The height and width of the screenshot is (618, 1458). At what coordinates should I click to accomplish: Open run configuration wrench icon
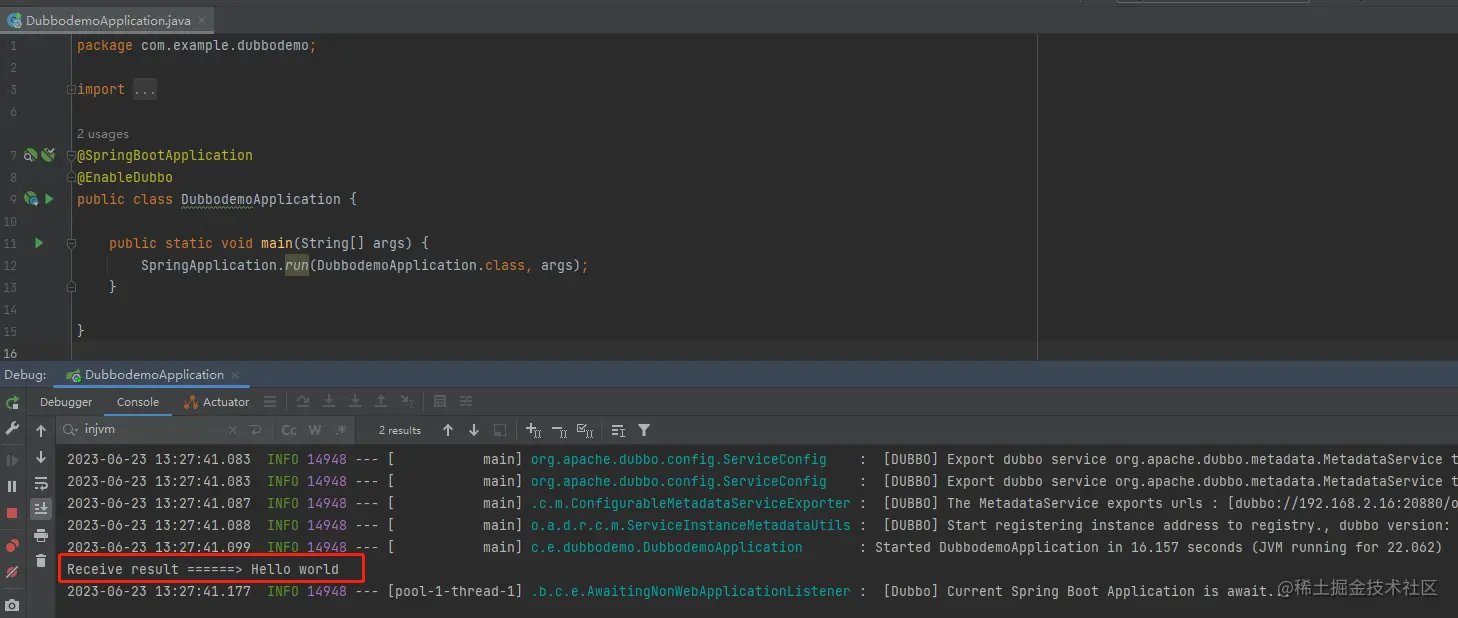(x=12, y=428)
